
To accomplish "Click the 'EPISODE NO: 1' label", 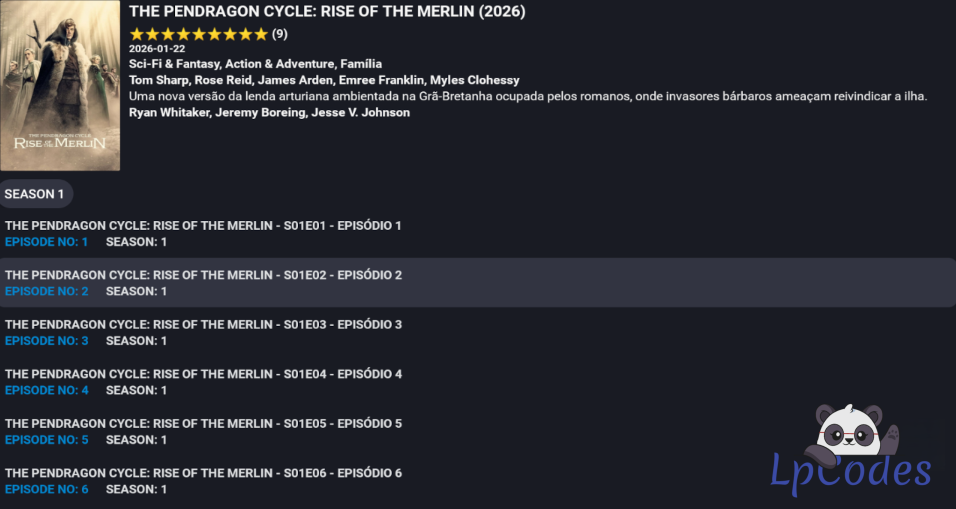I will click(x=47, y=242).
